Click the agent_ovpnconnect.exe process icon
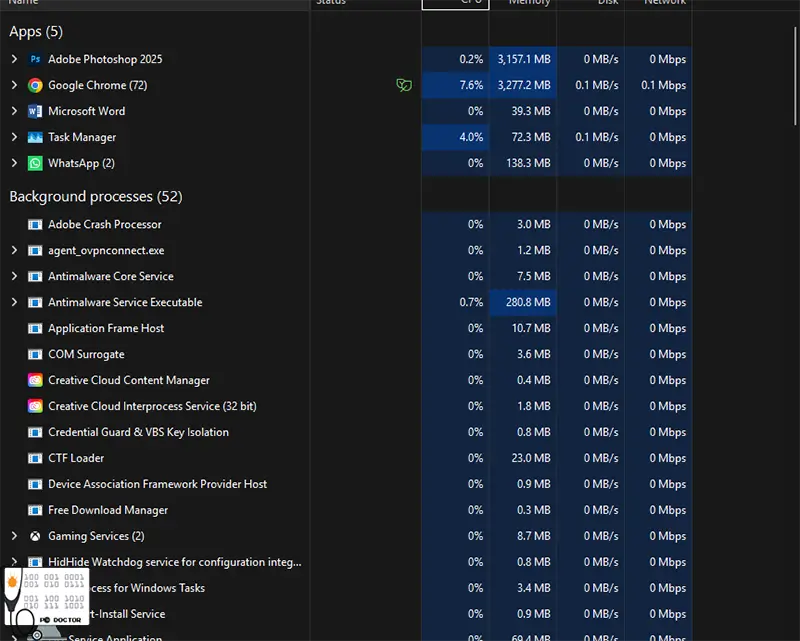This screenshot has width=800, height=641. coord(35,251)
